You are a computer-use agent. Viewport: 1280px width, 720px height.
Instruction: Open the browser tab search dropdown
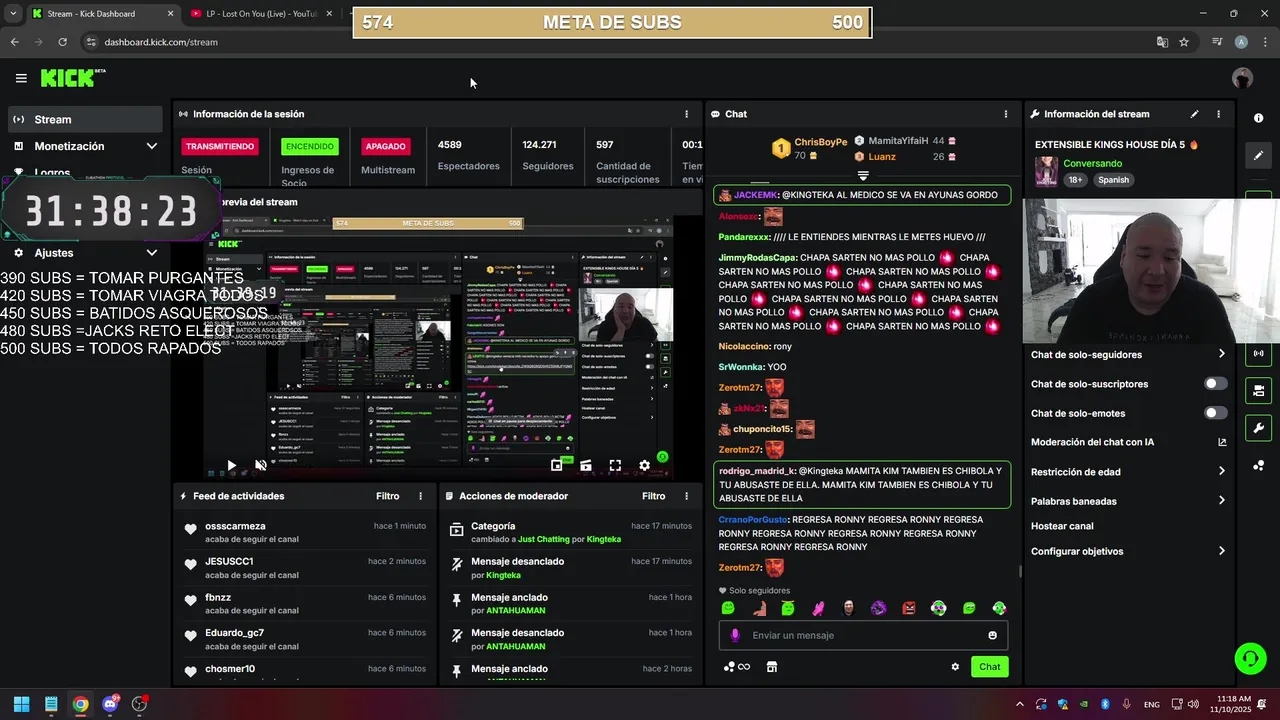pos(13,14)
